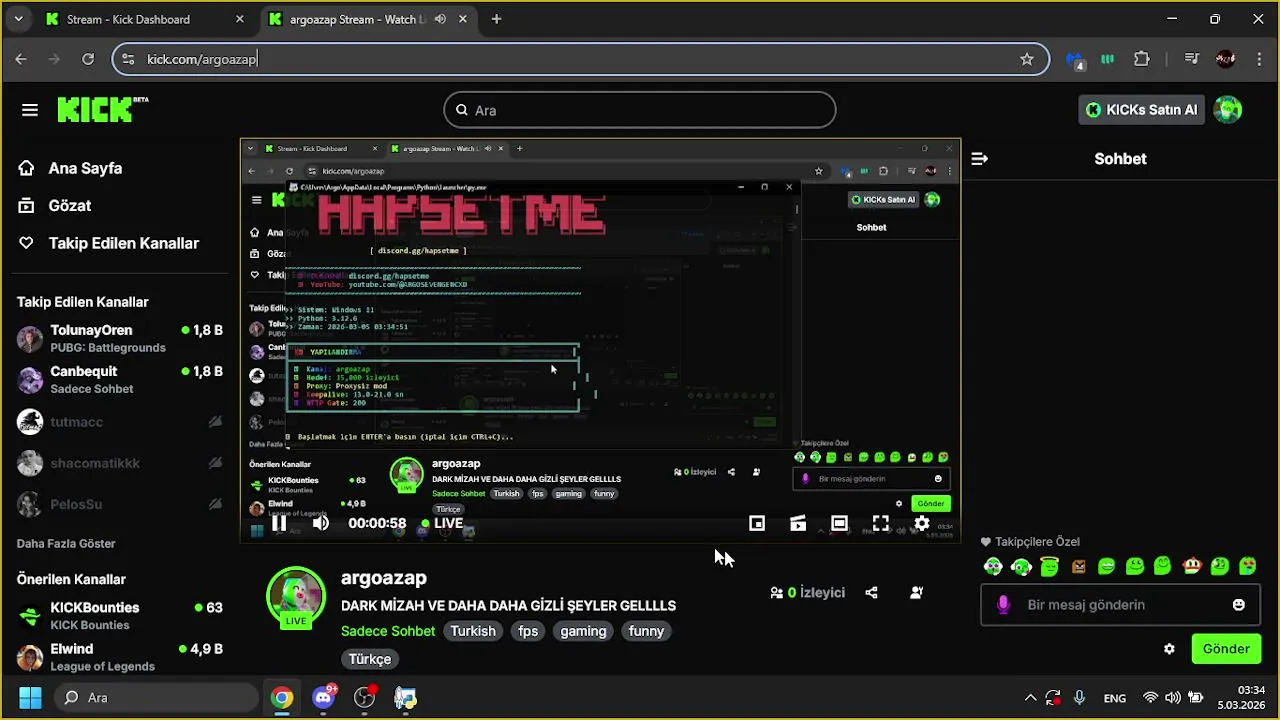Open the user avatar menu top right
This screenshot has height=720, width=1280.
click(x=1227, y=110)
